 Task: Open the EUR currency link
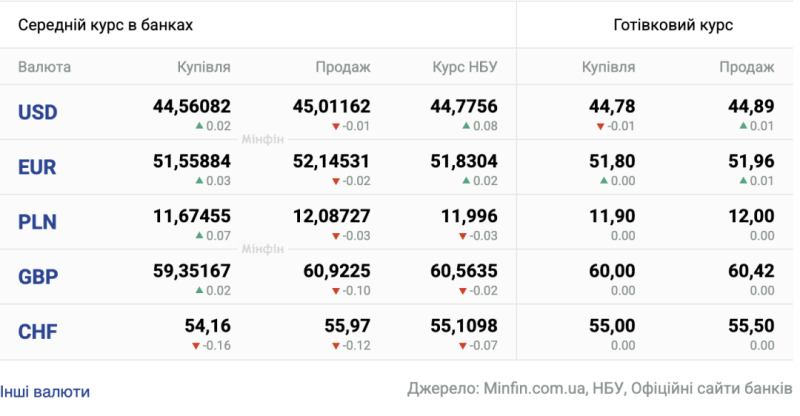click(x=37, y=167)
